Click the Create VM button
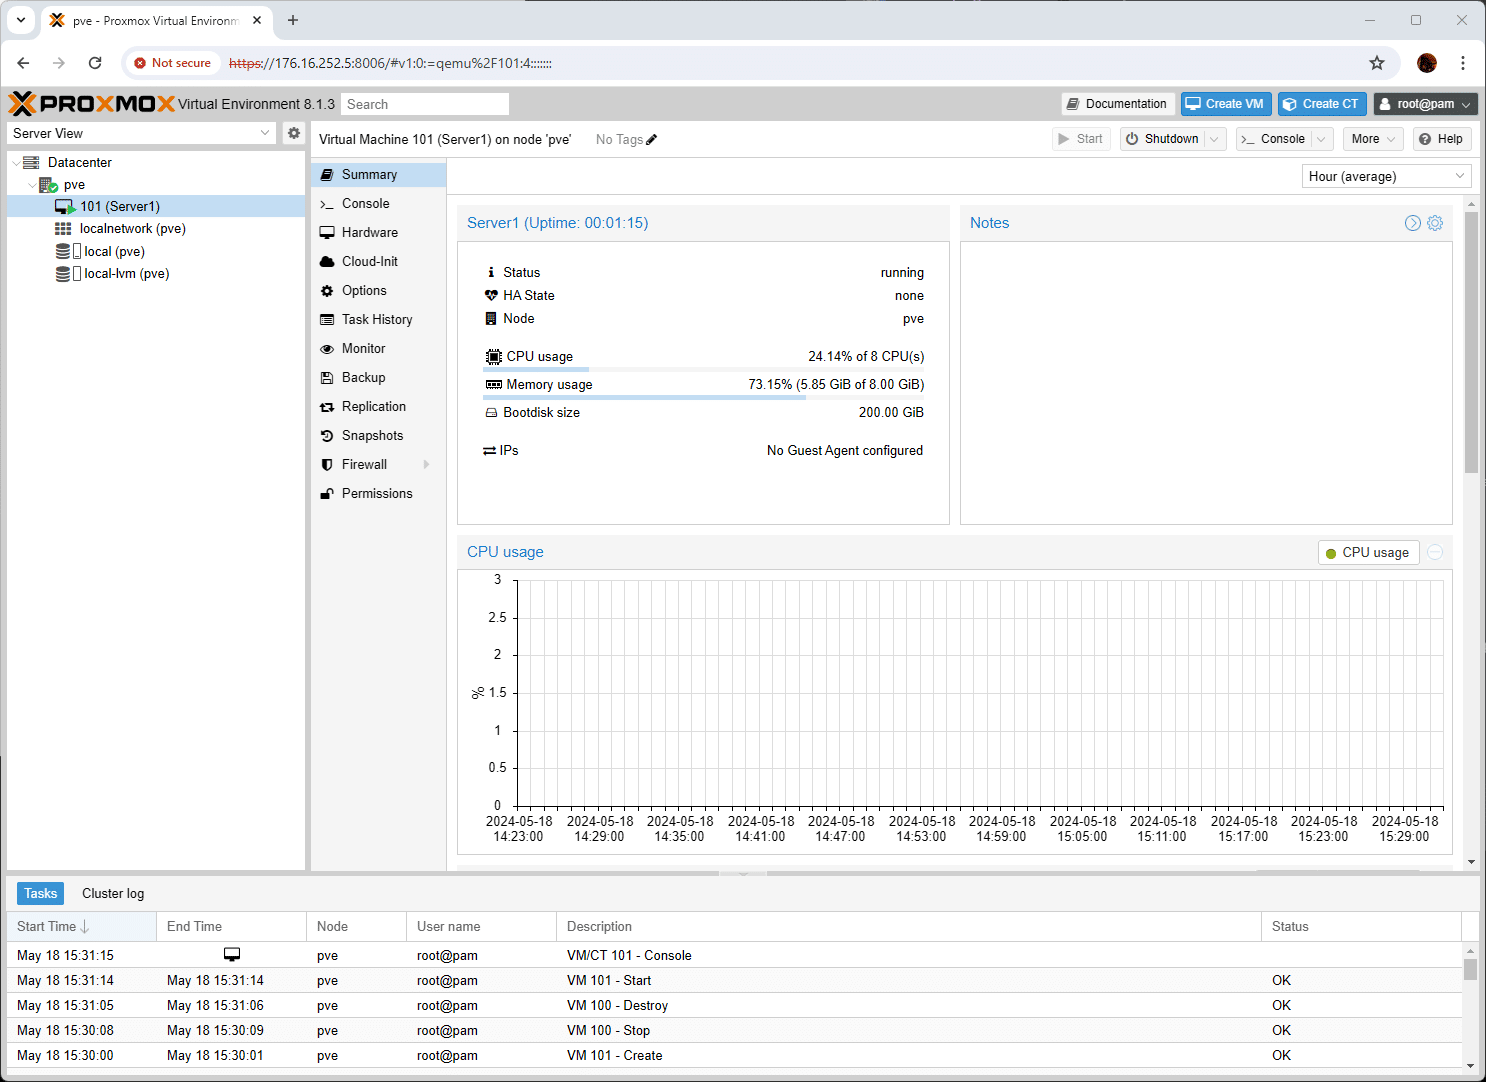Image resolution: width=1486 pixels, height=1082 pixels. 1225,104
